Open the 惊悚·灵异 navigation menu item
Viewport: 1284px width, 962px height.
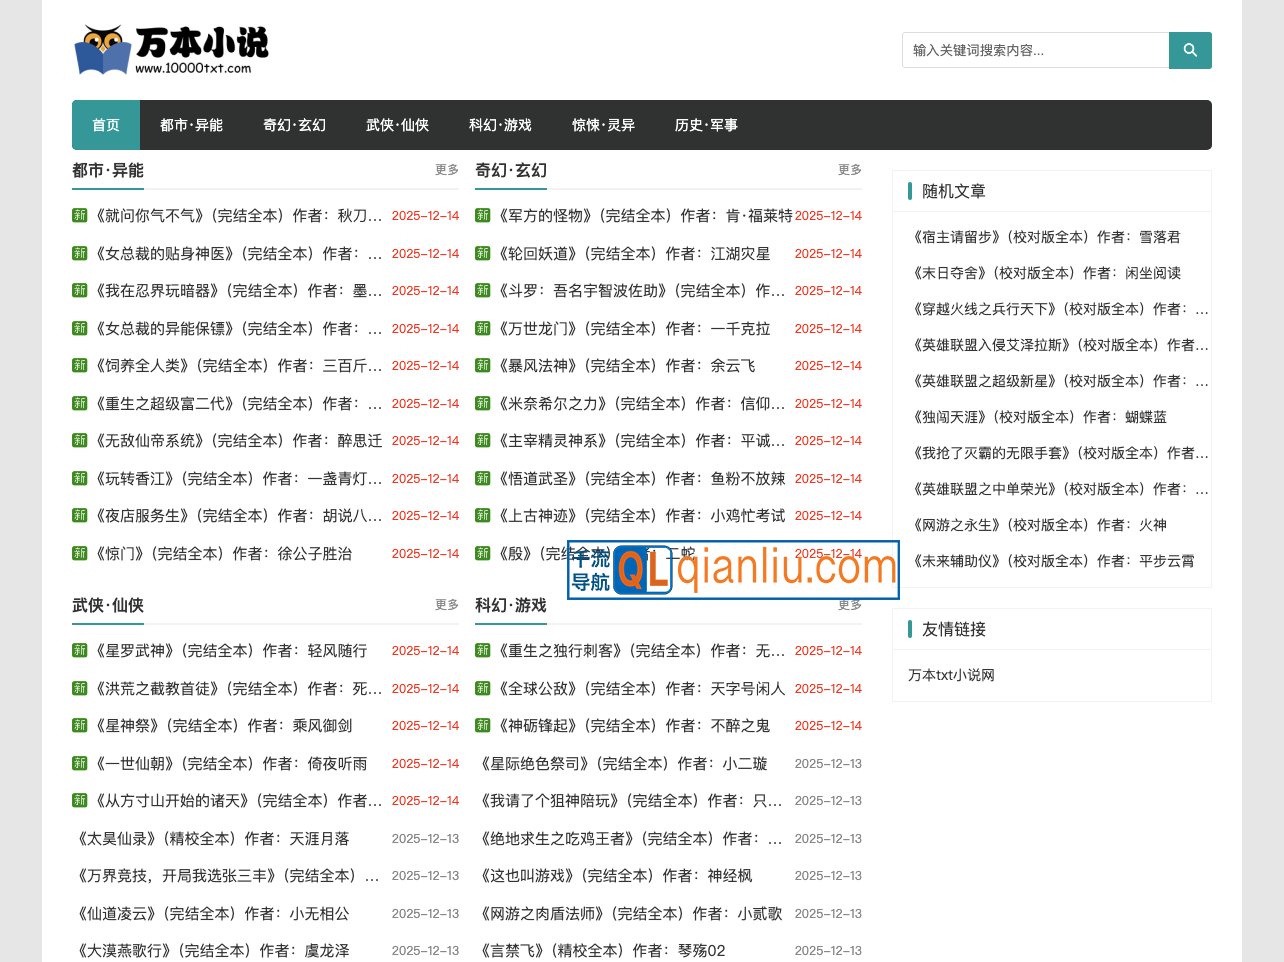click(603, 125)
